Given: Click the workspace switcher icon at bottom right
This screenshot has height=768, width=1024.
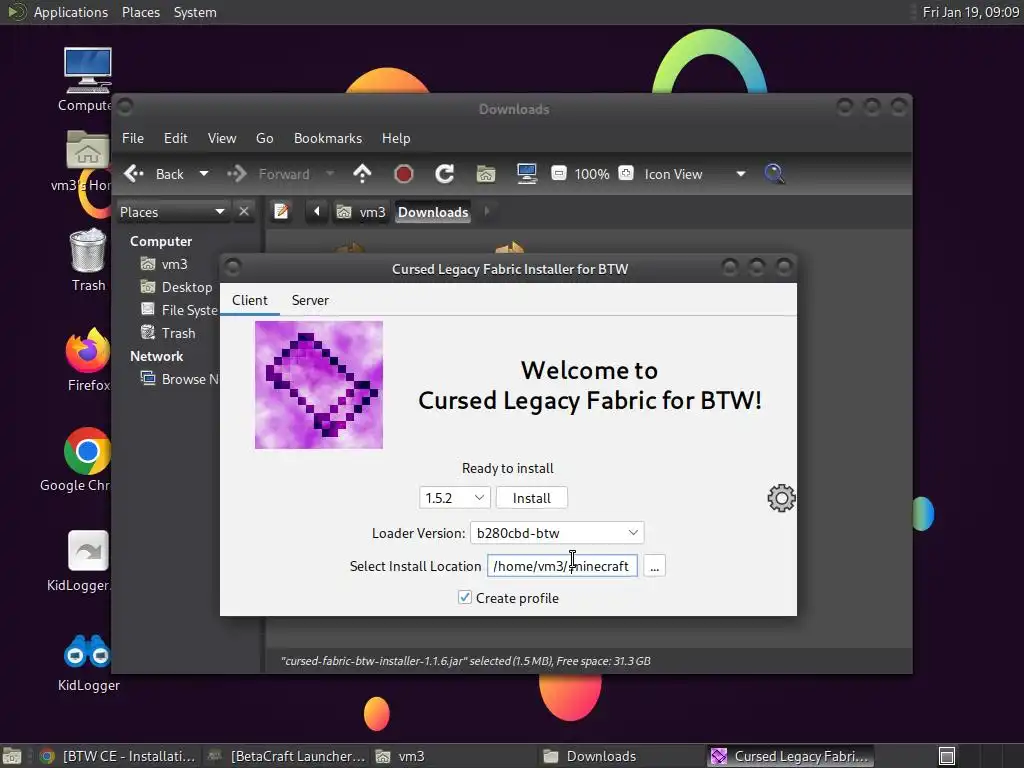Looking at the screenshot, I should pyautogui.click(x=947, y=756).
